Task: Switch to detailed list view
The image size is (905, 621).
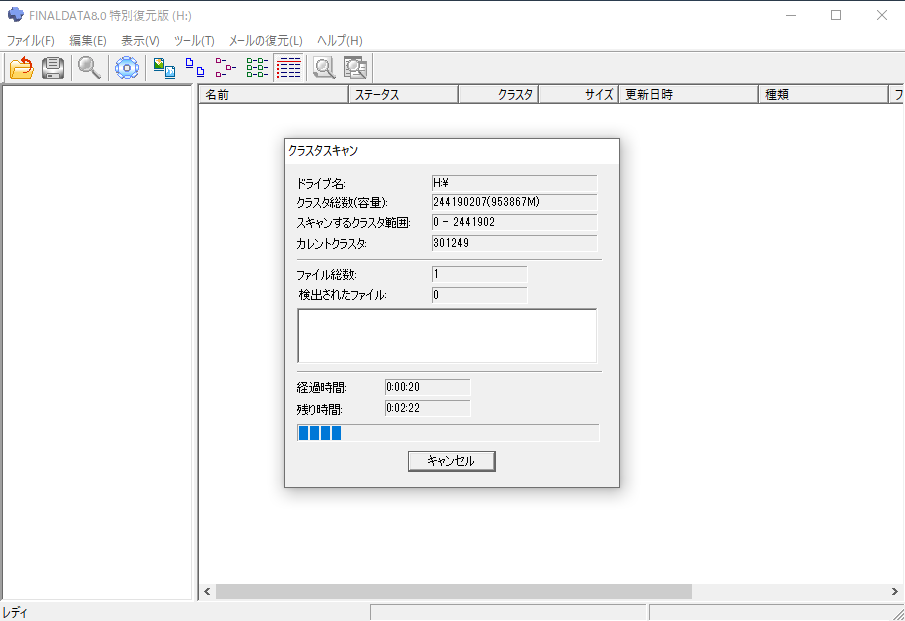Action: coord(289,67)
